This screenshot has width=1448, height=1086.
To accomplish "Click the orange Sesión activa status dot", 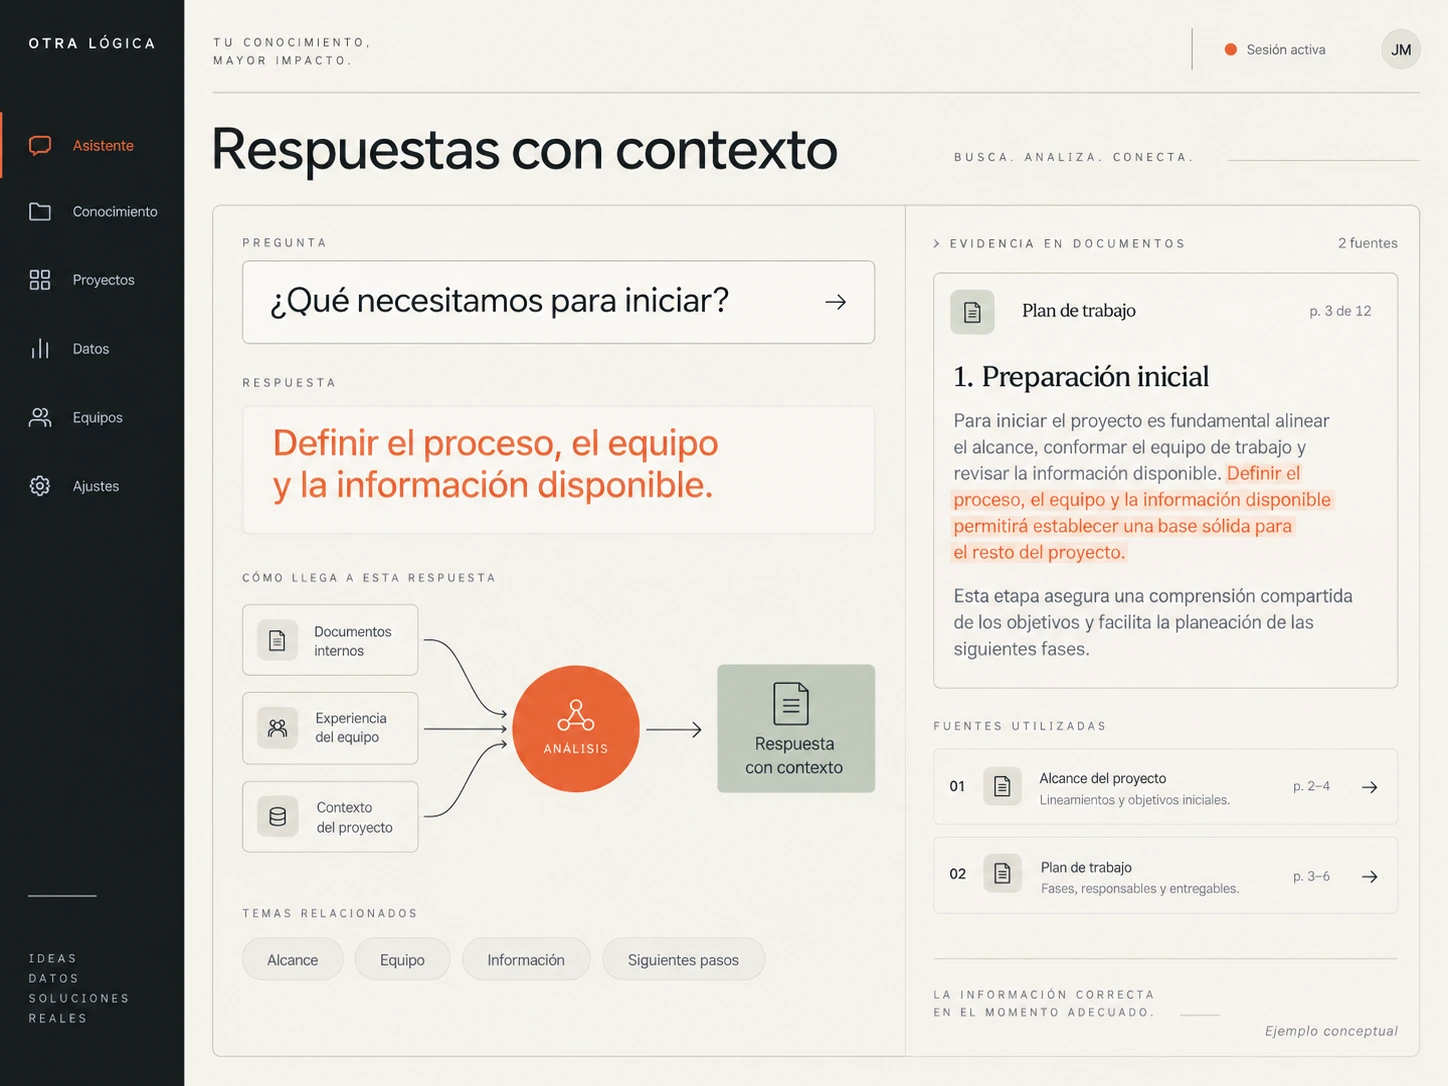I will (x=1231, y=49).
